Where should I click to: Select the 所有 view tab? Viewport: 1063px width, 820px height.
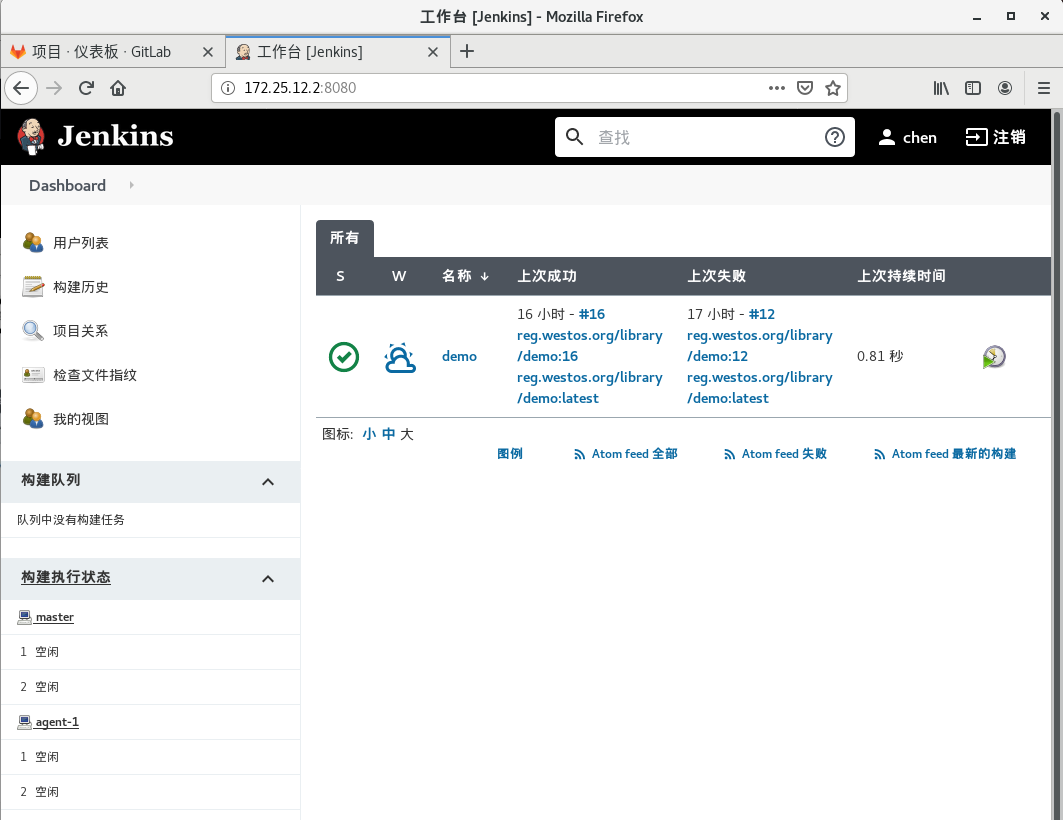pyautogui.click(x=344, y=238)
